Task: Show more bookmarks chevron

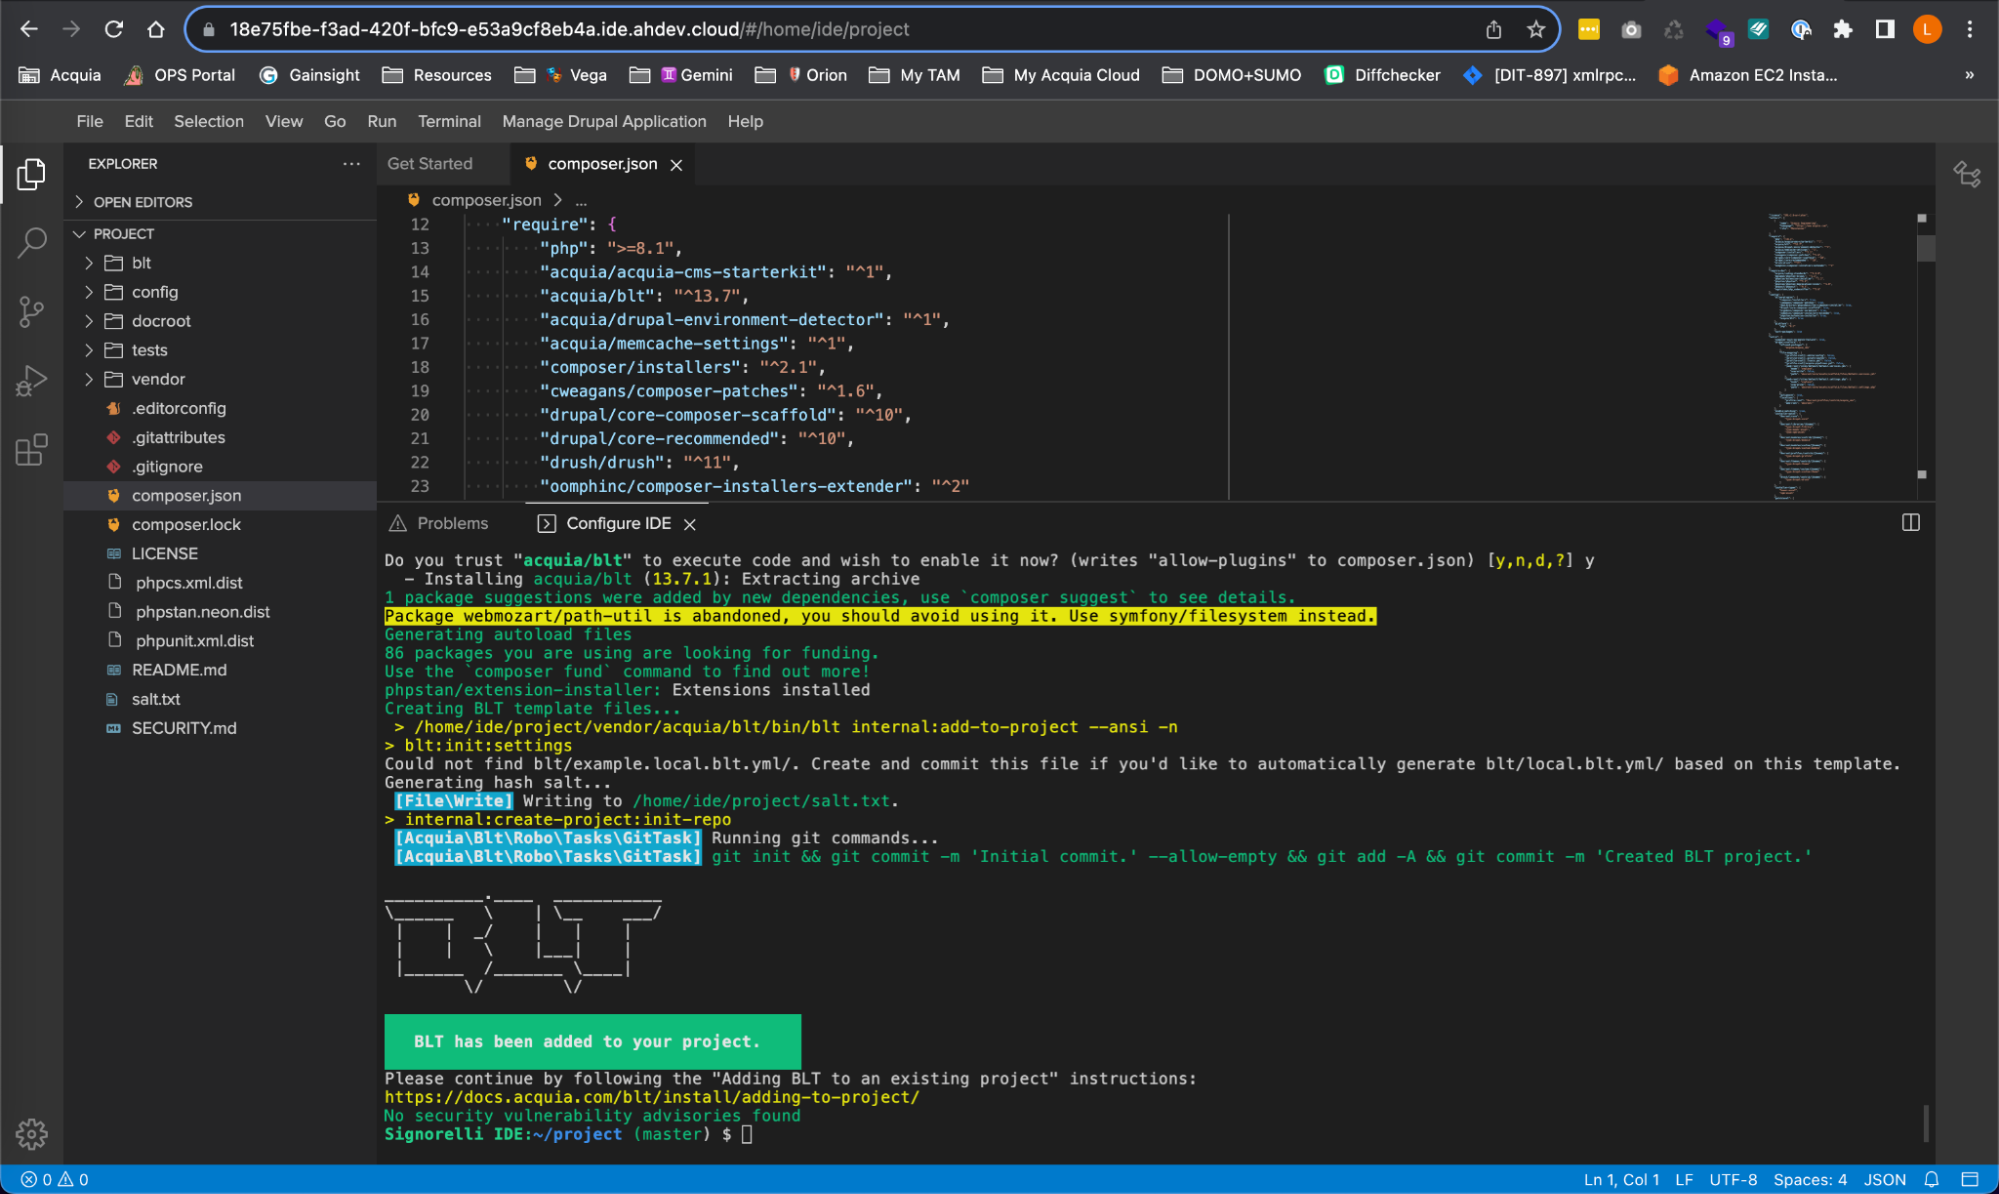Action: [x=1969, y=75]
